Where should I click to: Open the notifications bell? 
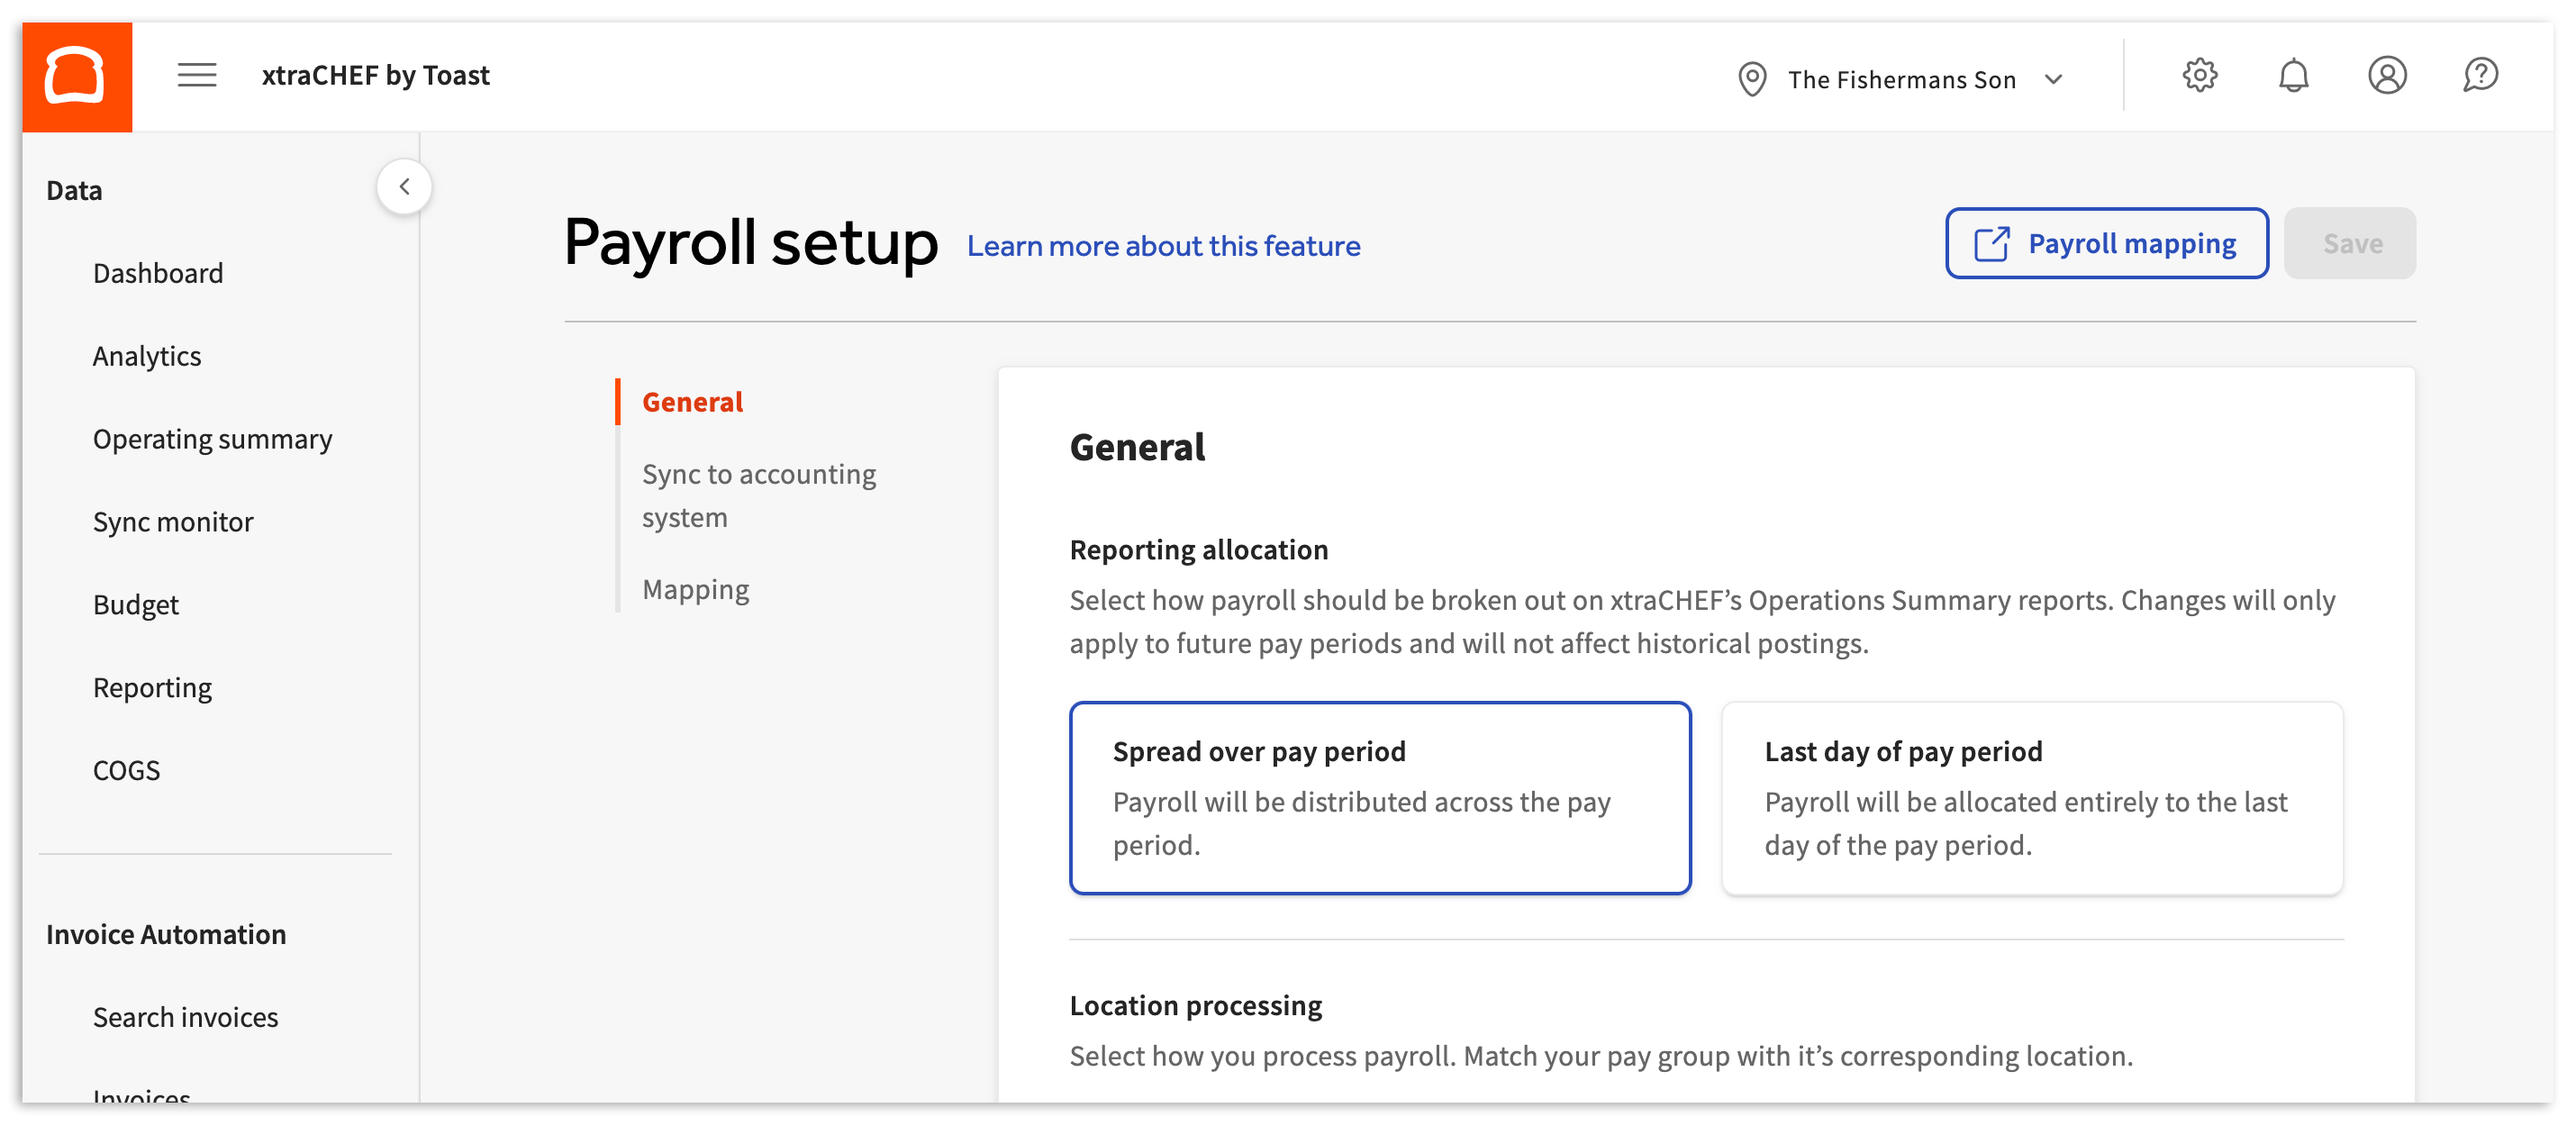pos(2293,76)
